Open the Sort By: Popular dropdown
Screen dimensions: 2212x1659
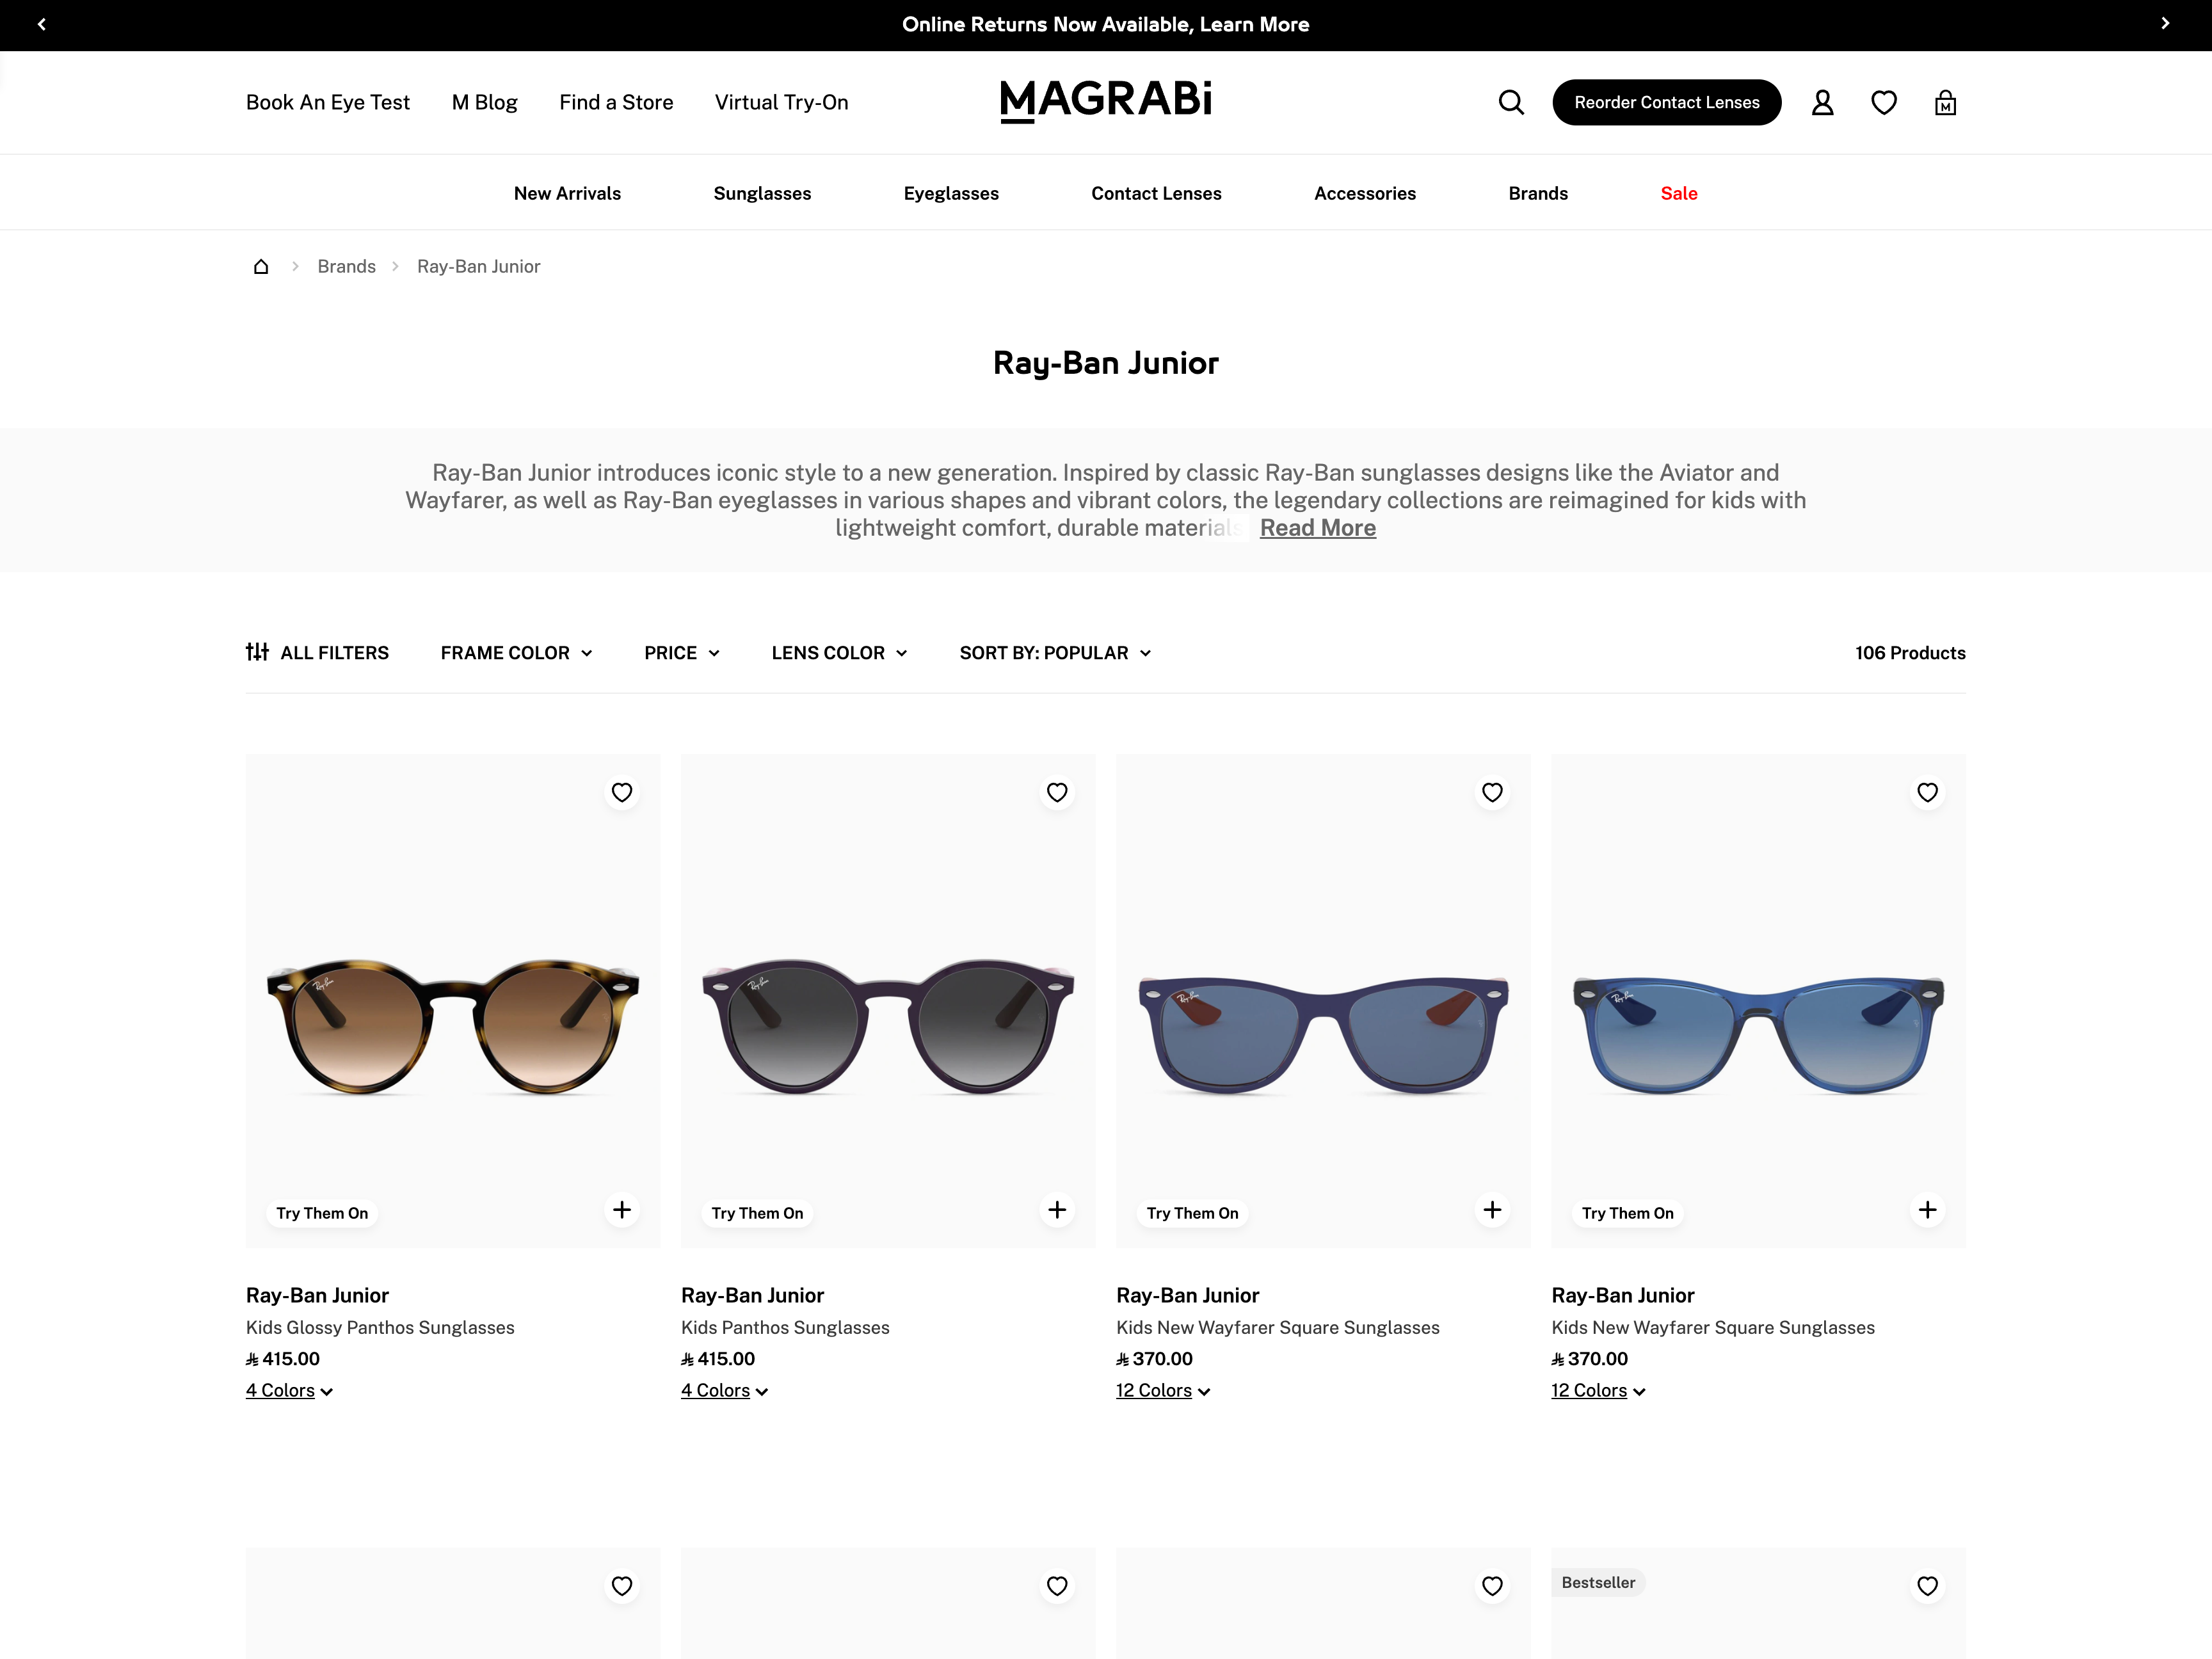pos(1055,653)
